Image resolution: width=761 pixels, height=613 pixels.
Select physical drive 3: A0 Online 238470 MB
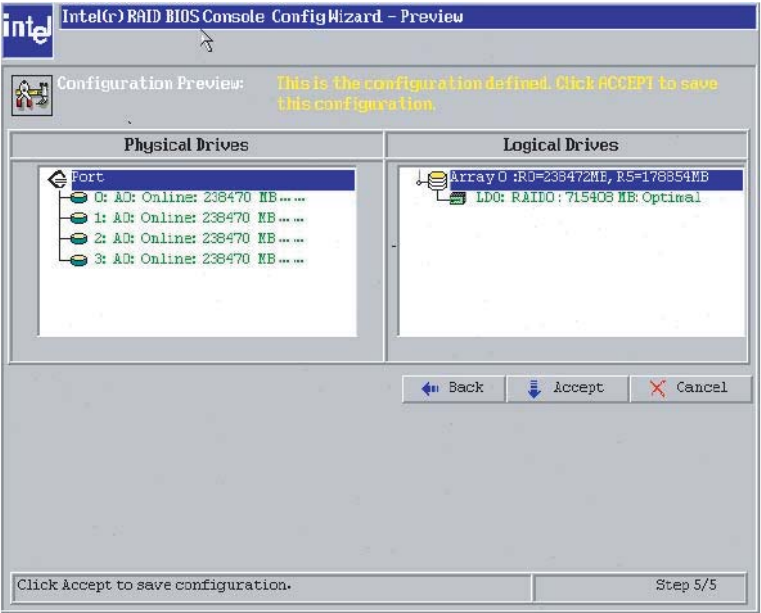tap(199, 259)
